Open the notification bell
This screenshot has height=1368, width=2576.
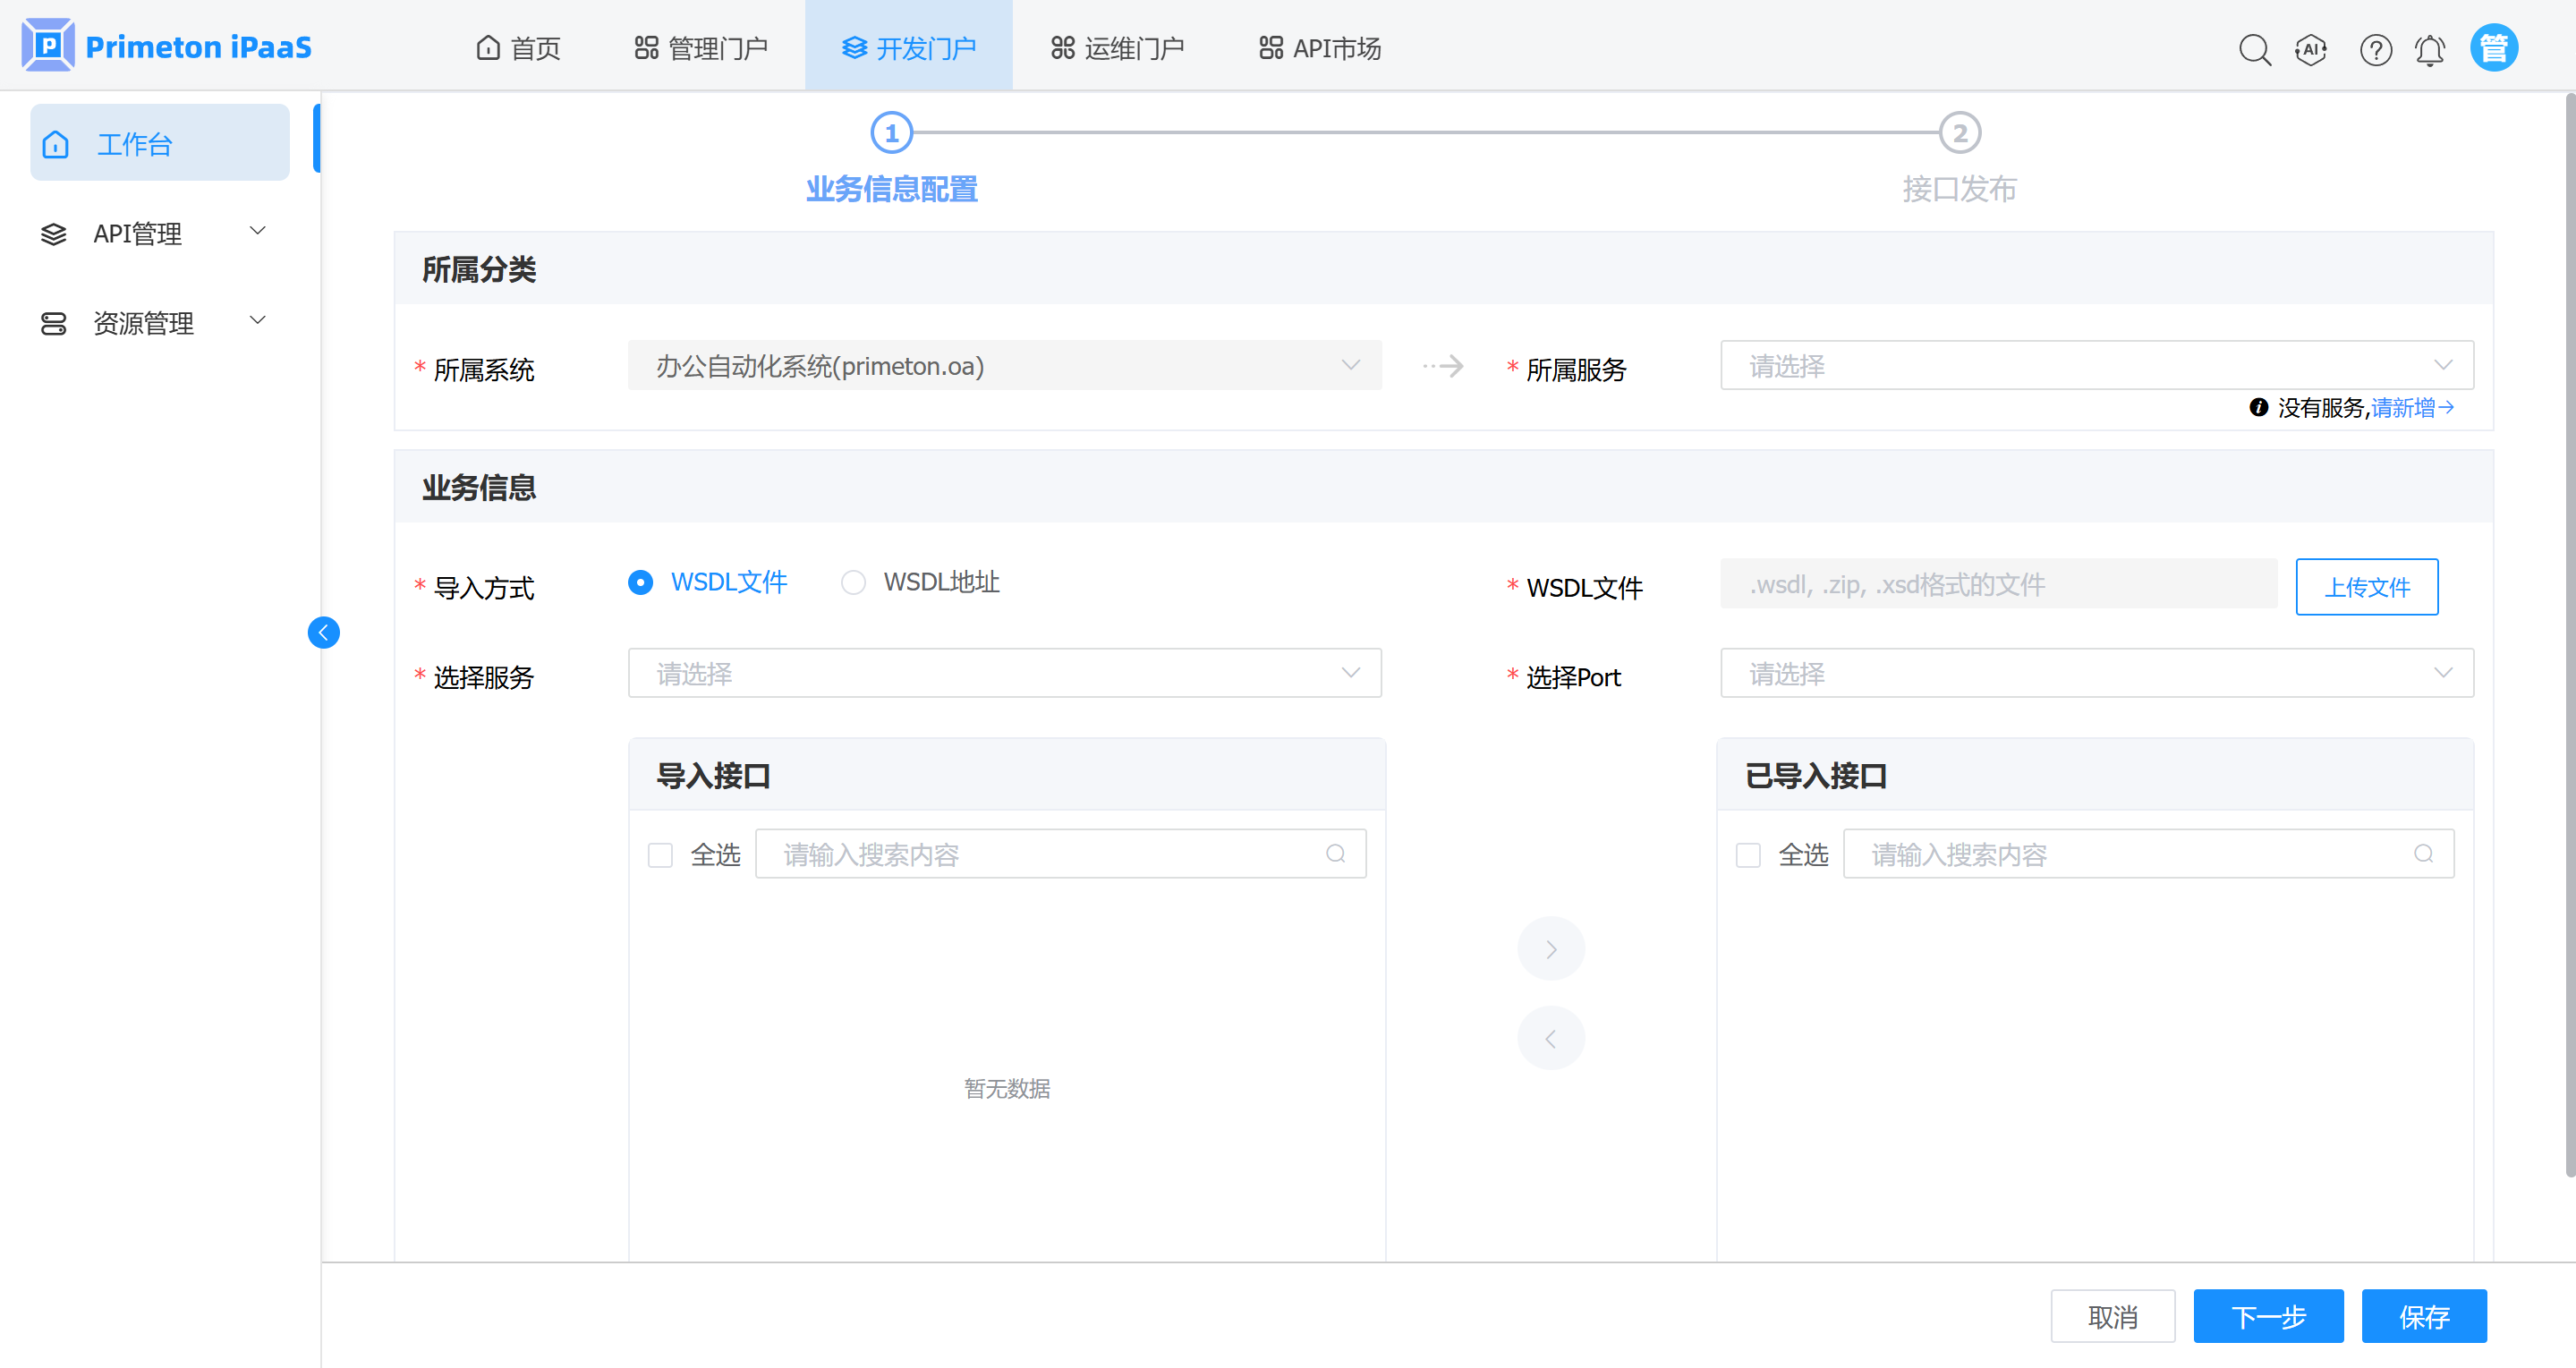pos(2430,49)
